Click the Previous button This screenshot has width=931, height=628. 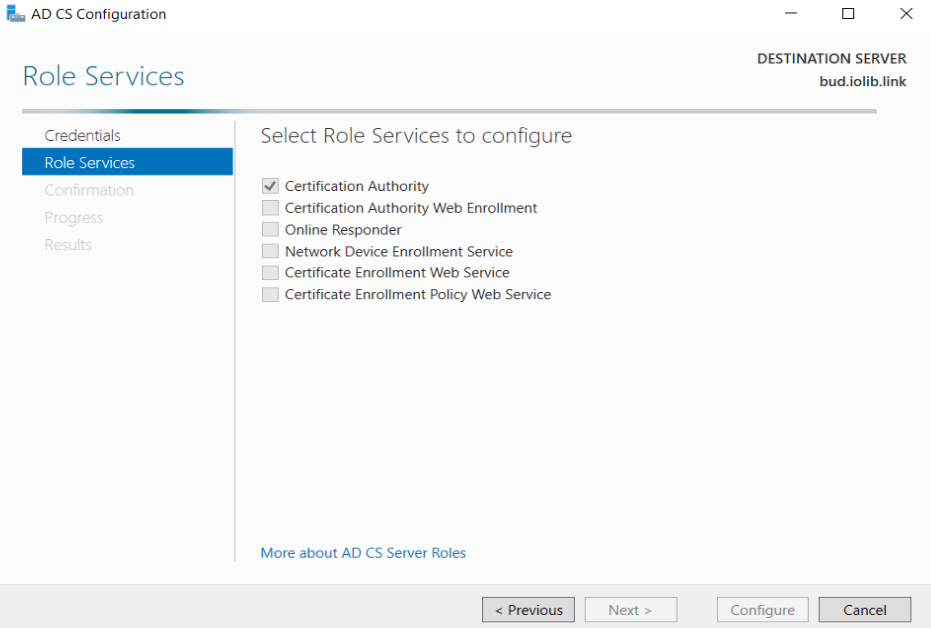tap(528, 610)
